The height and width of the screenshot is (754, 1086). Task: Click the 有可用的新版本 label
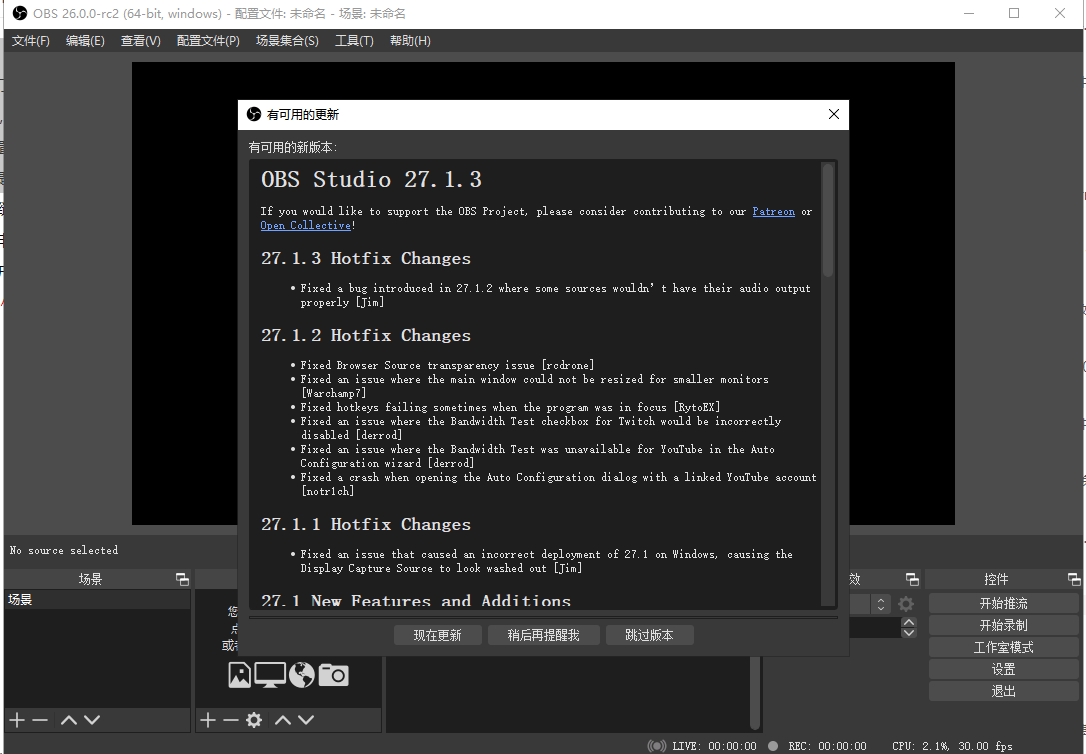click(293, 147)
